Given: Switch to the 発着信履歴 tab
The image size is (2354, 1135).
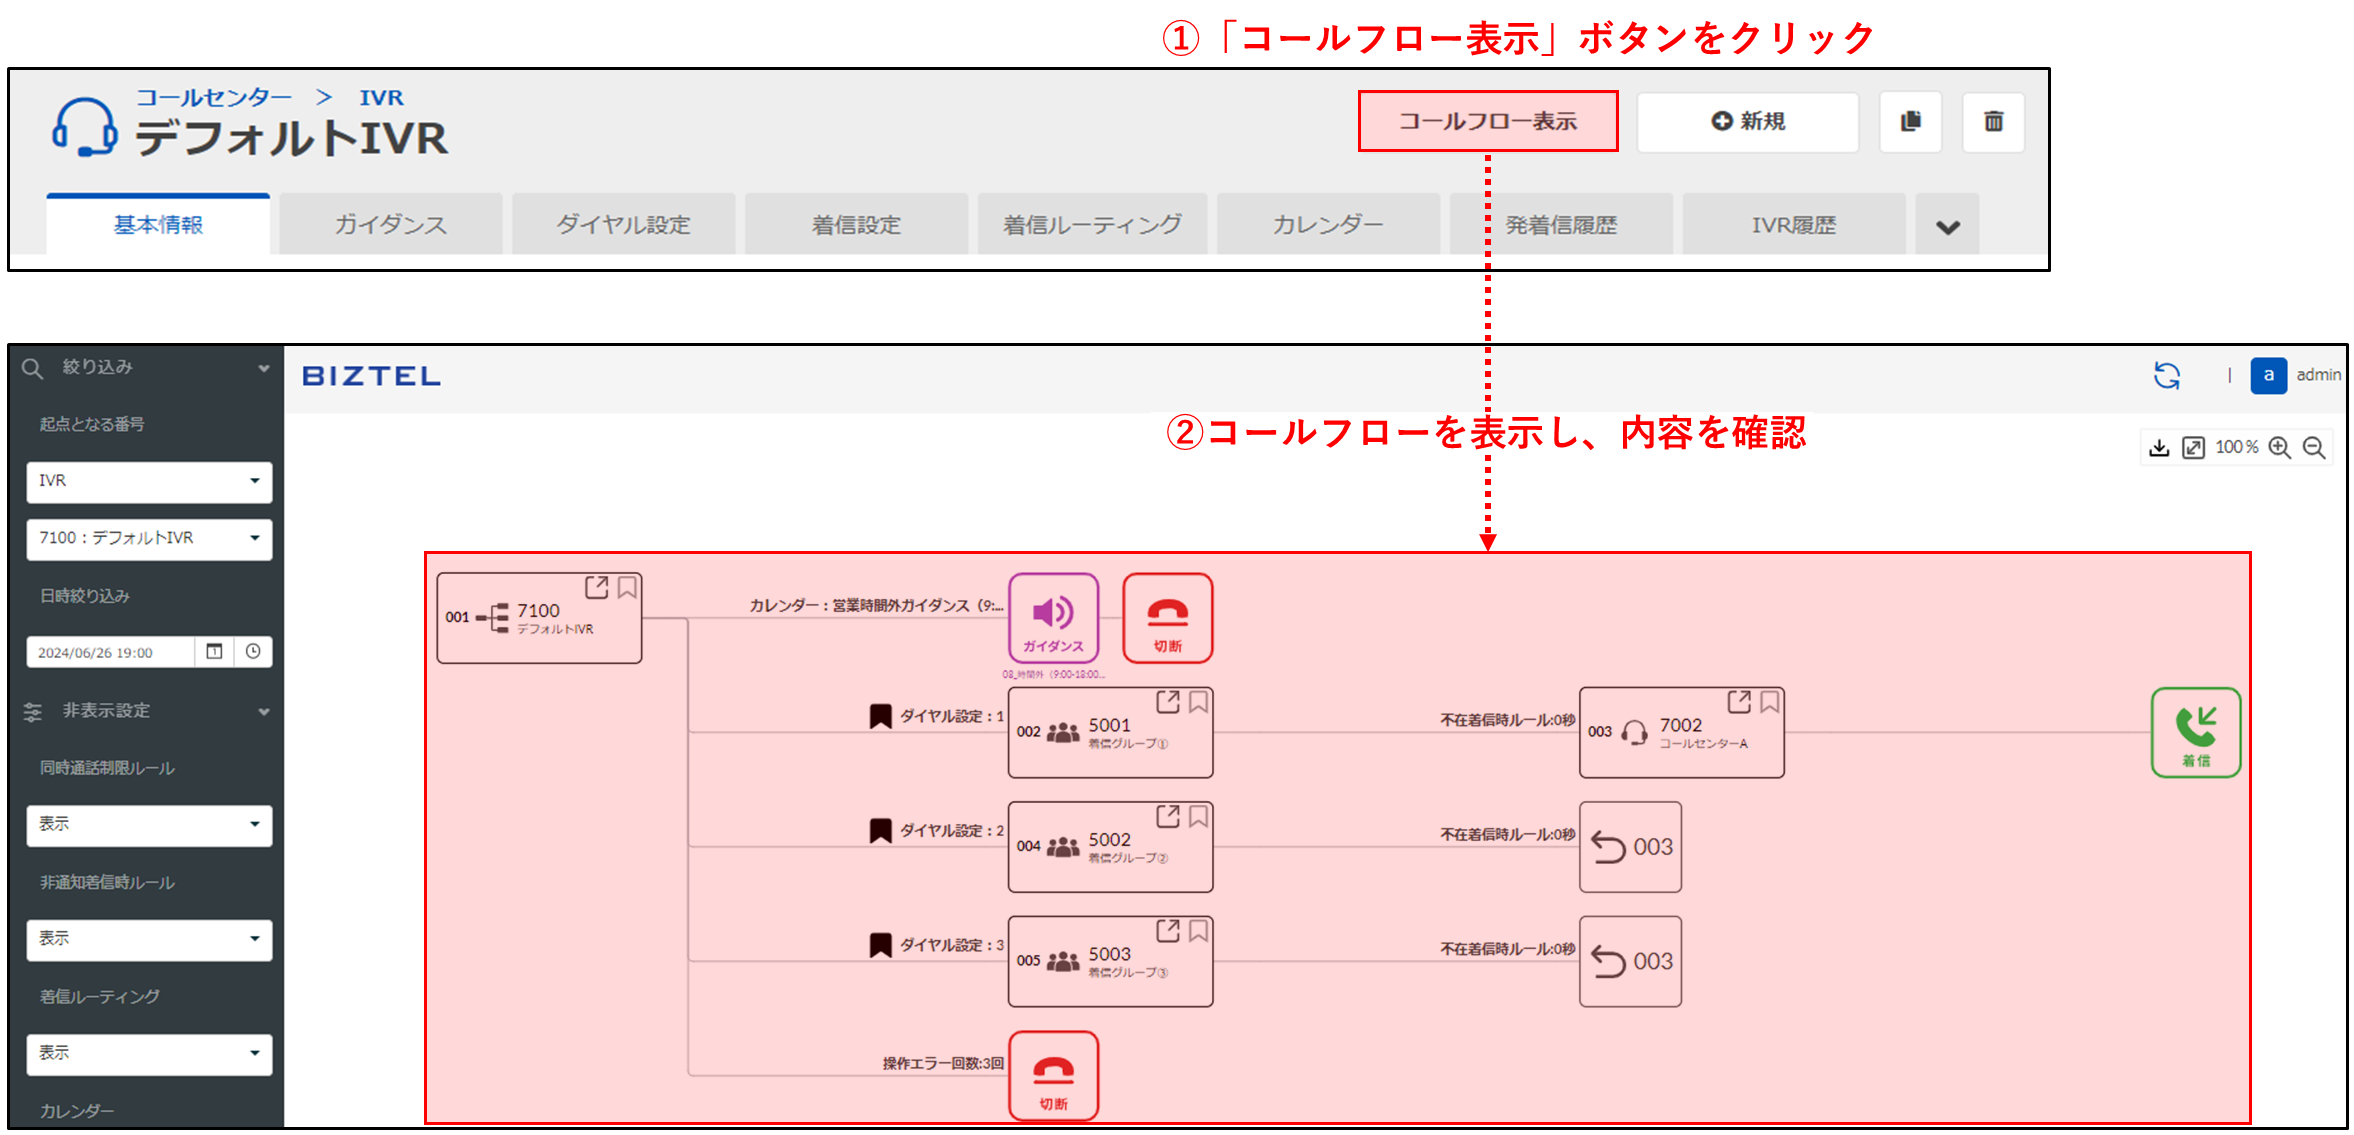Looking at the screenshot, I should click(x=1561, y=225).
